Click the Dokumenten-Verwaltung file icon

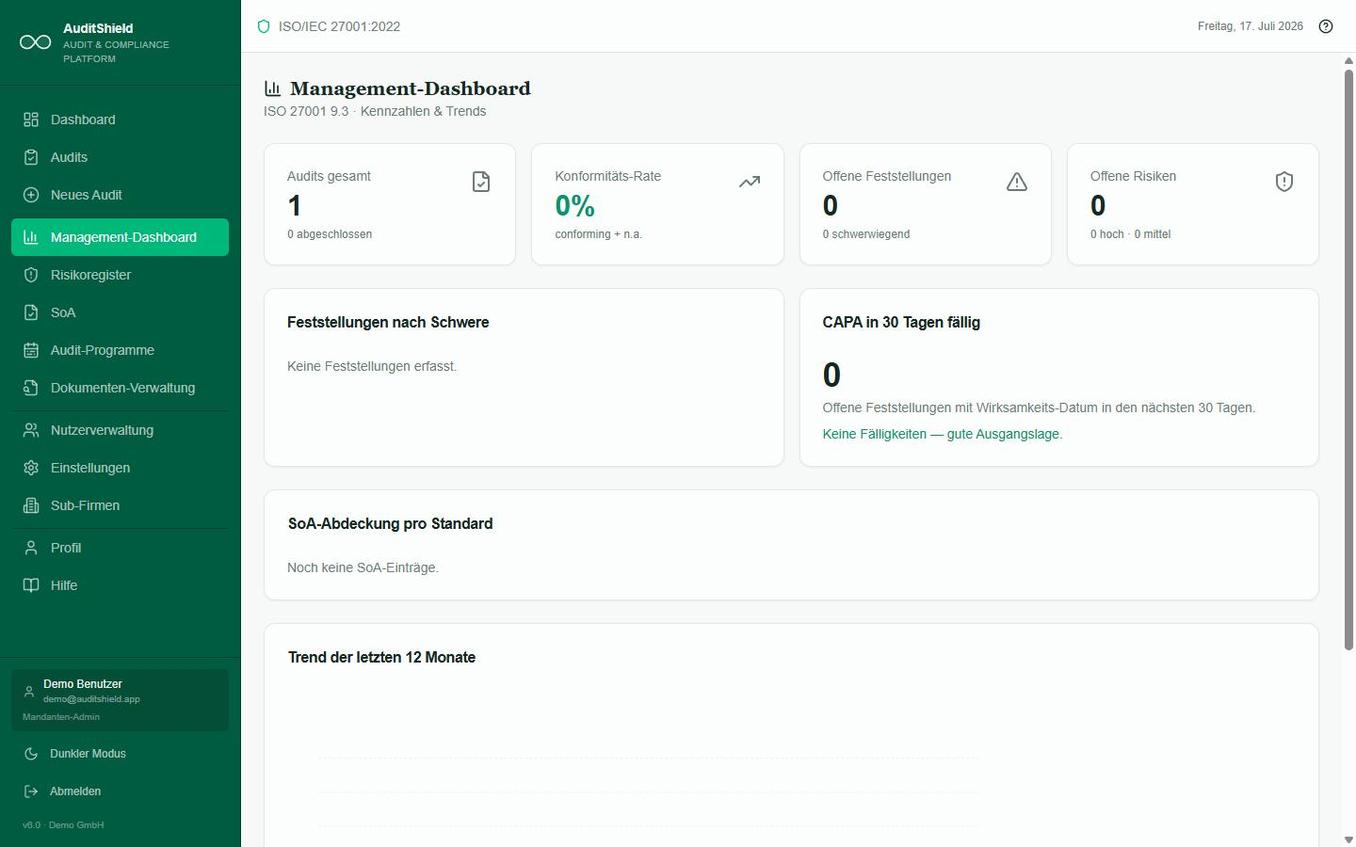31,388
